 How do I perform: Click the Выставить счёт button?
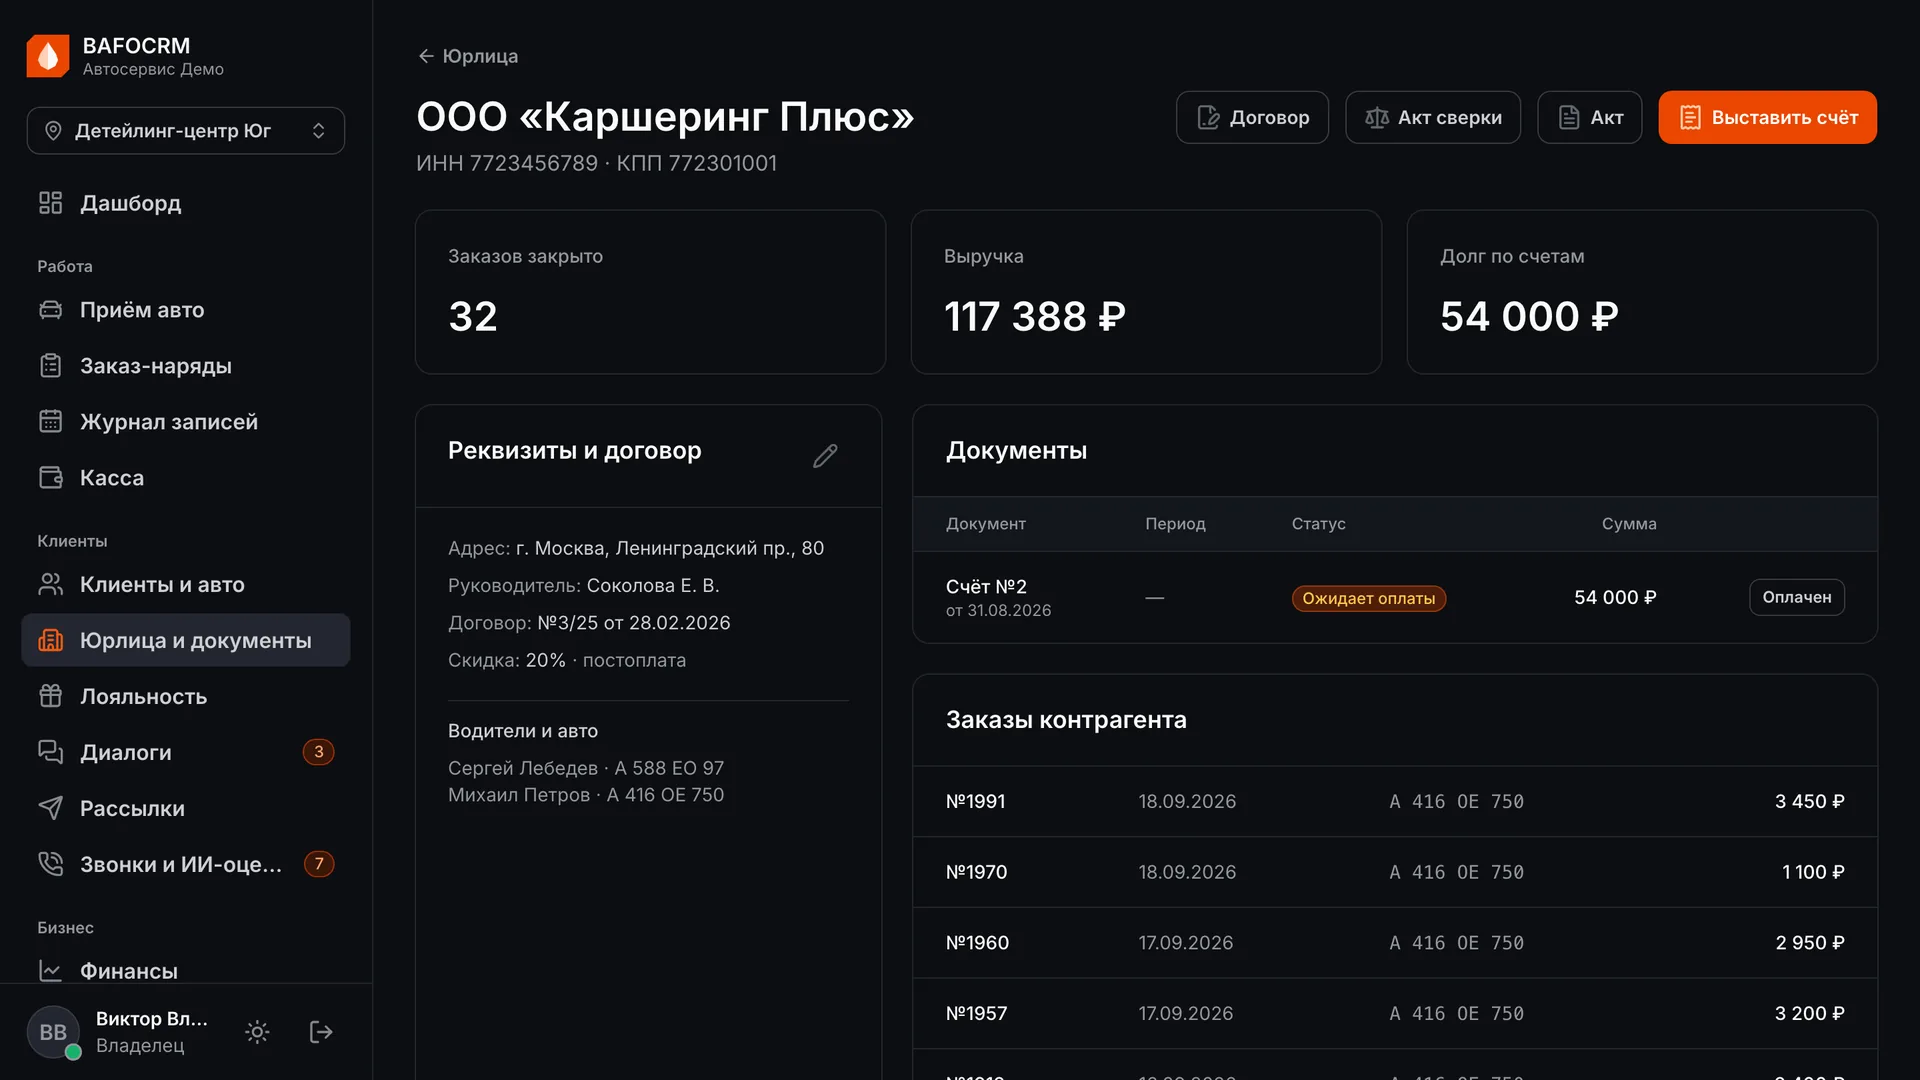(x=1767, y=117)
